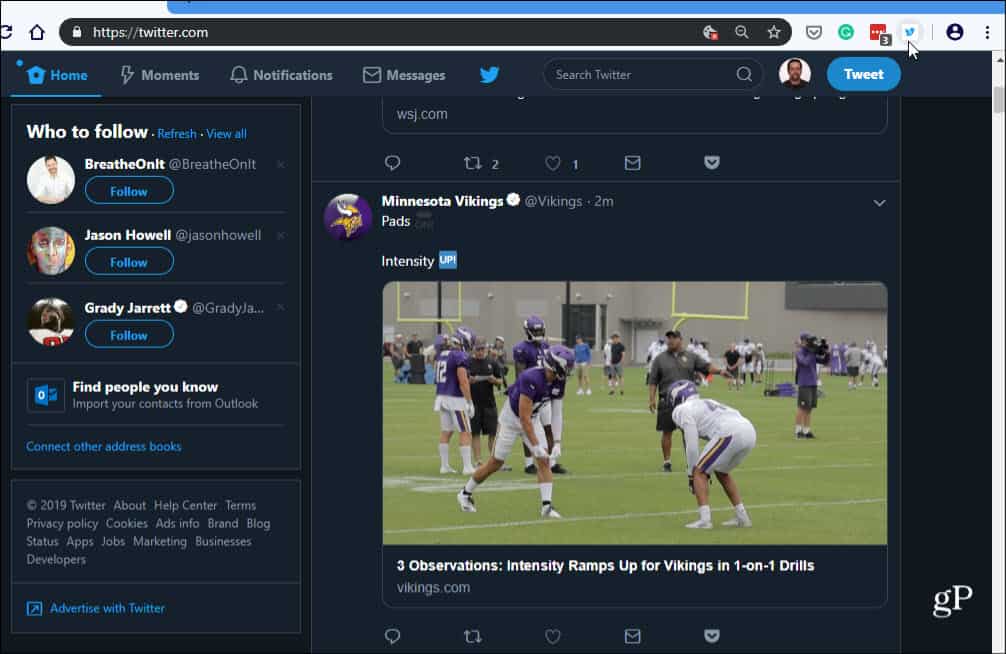The image size is (1006, 654).
Task: Click Connect other address books
Action: (x=104, y=447)
